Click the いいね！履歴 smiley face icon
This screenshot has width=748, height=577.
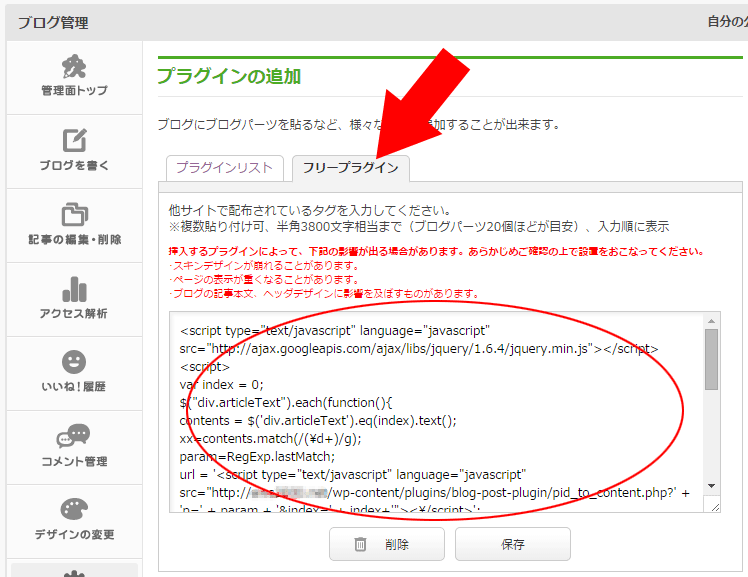(74, 361)
